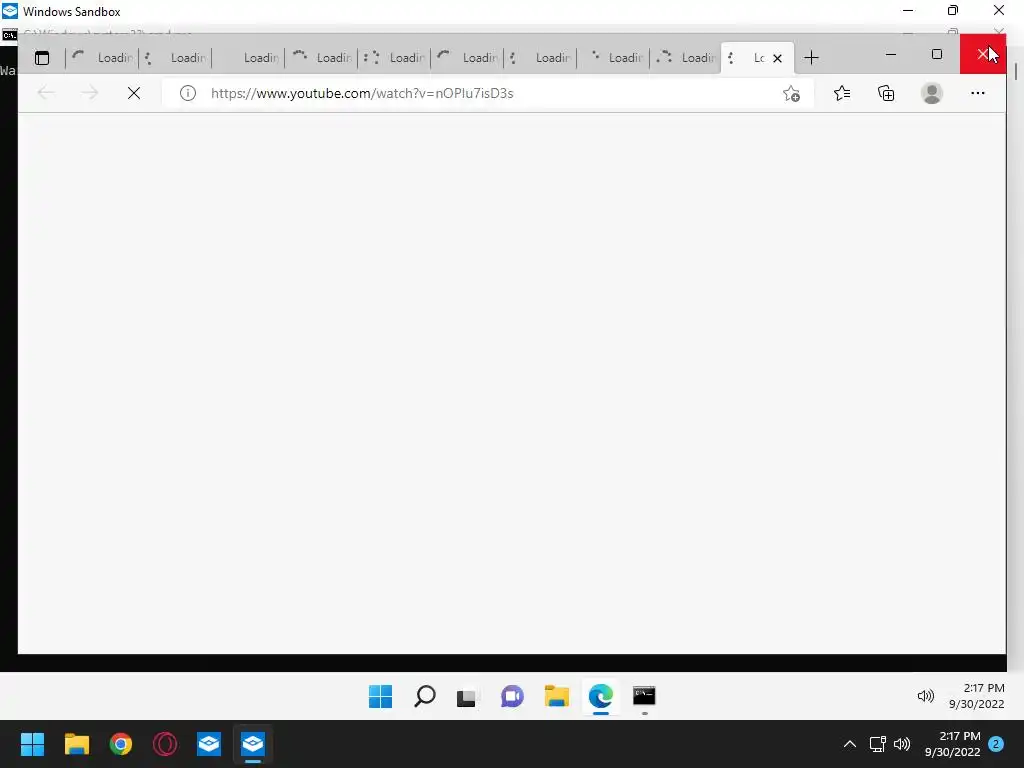1024x768 pixels.
Task: Add this page to favorites
Action: tap(791, 93)
